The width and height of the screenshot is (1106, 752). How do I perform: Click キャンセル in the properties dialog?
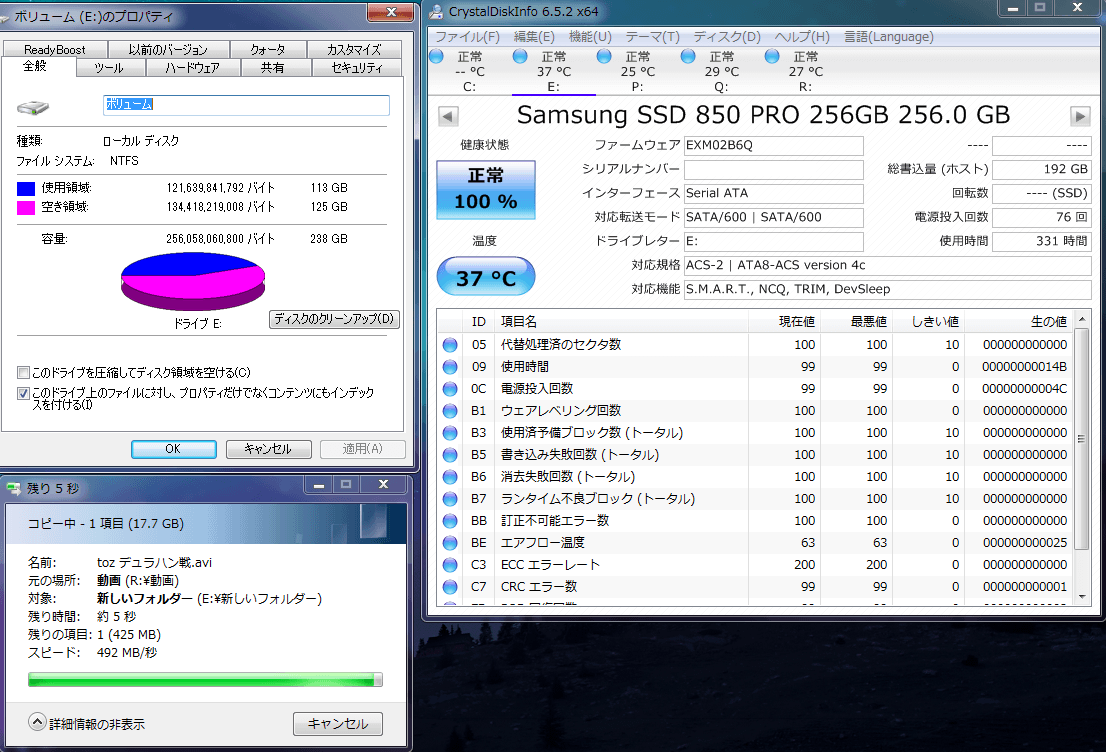pos(268,449)
